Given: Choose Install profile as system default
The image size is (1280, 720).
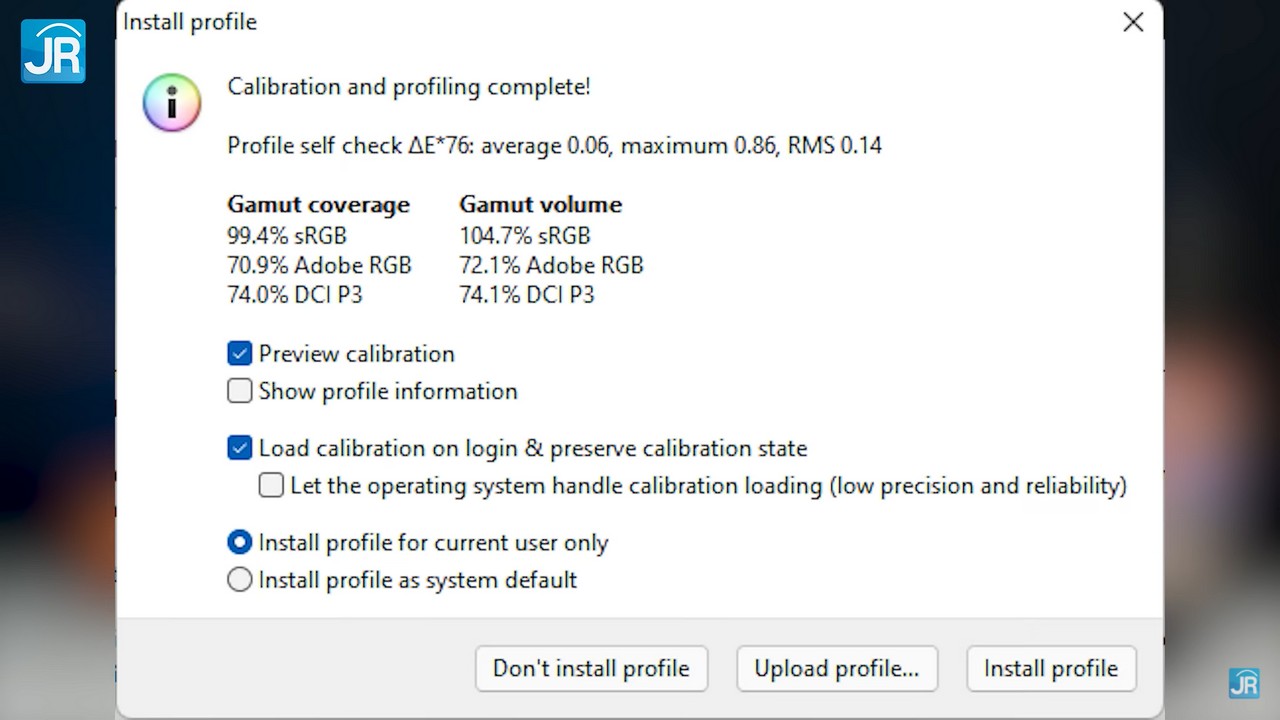Looking at the screenshot, I should point(240,580).
